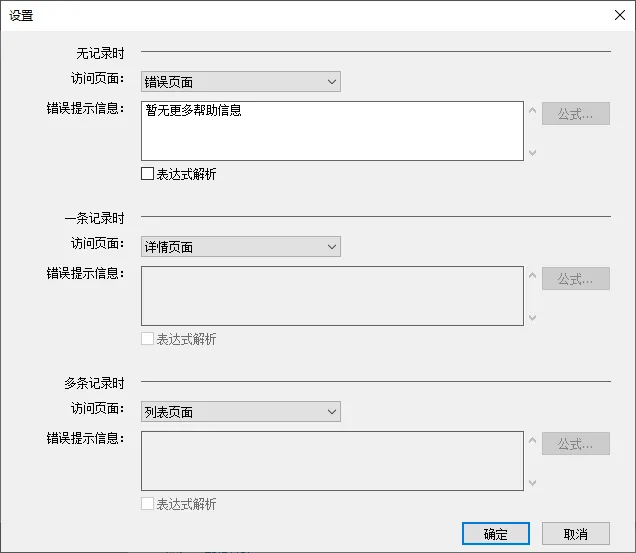Close the 设置 dialog window
This screenshot has width=636, height=553.
click(x=619, y=15)
